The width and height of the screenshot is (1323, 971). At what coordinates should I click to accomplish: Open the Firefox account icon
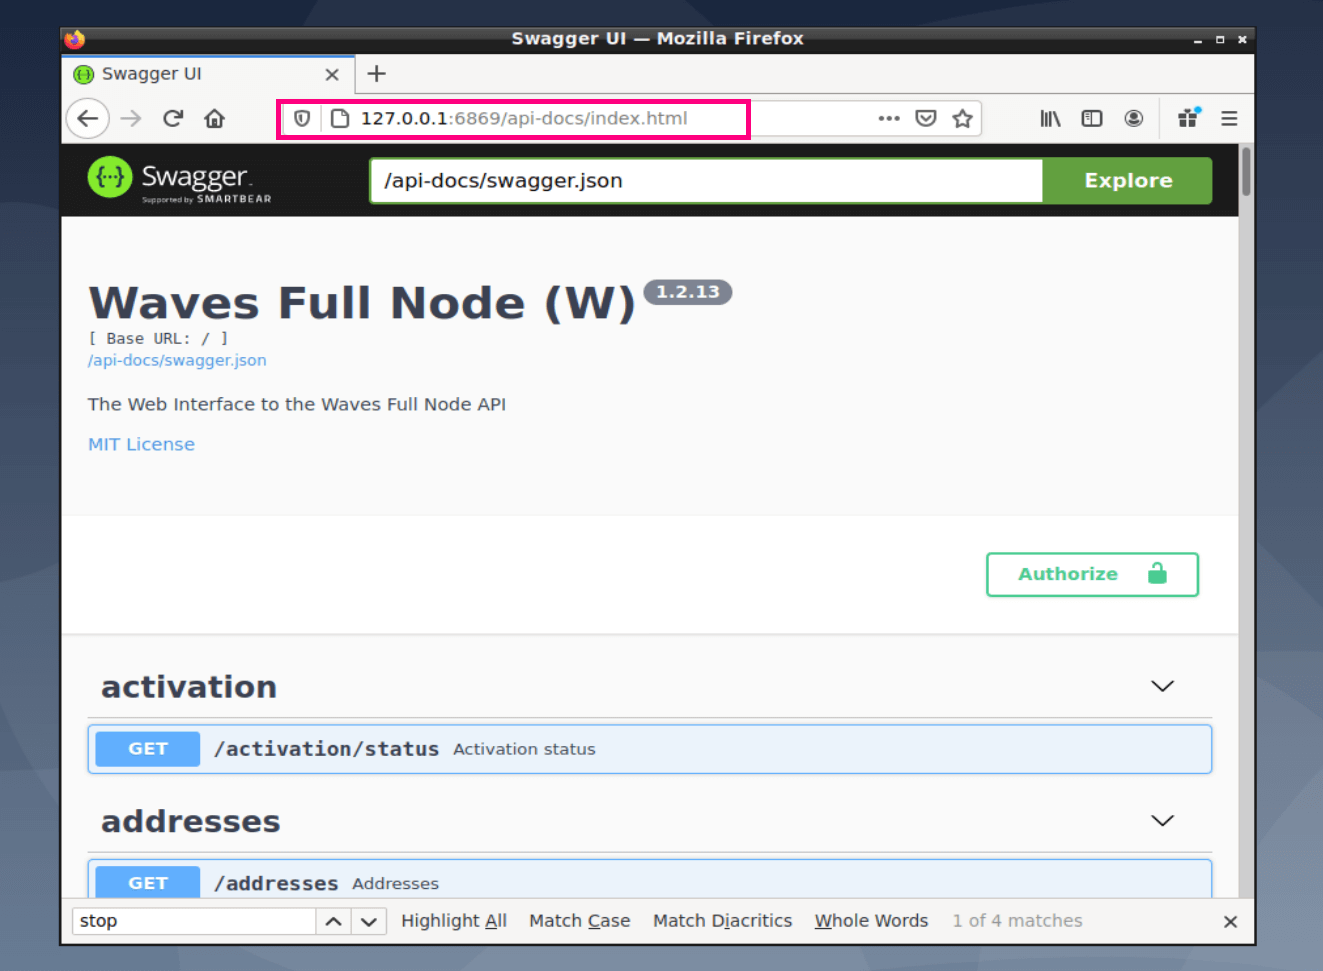point(1133,118)
